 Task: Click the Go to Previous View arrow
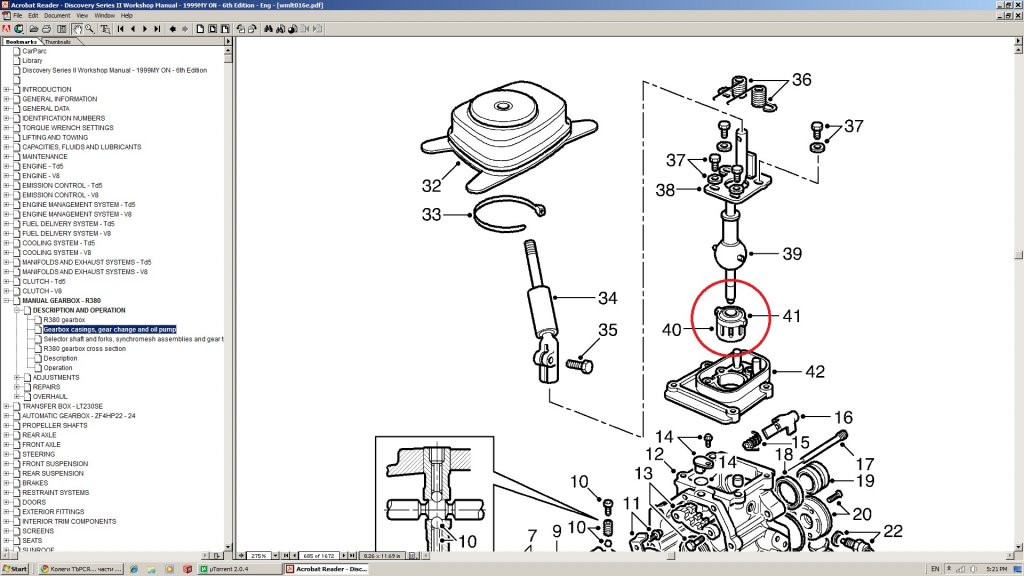pos(172,29)
